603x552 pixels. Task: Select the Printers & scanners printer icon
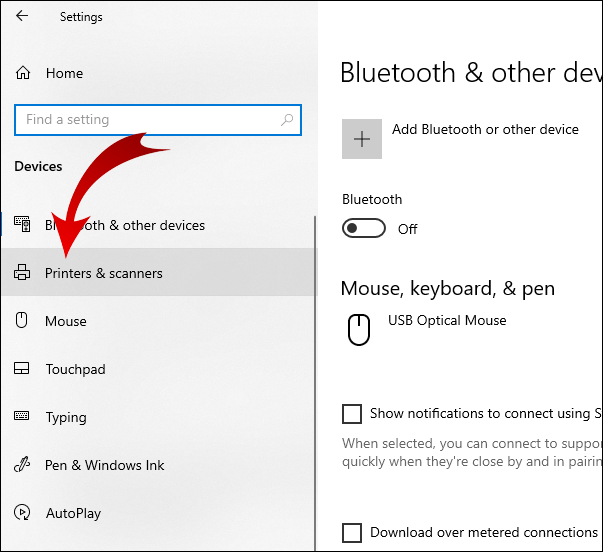[x=22, y=272]
